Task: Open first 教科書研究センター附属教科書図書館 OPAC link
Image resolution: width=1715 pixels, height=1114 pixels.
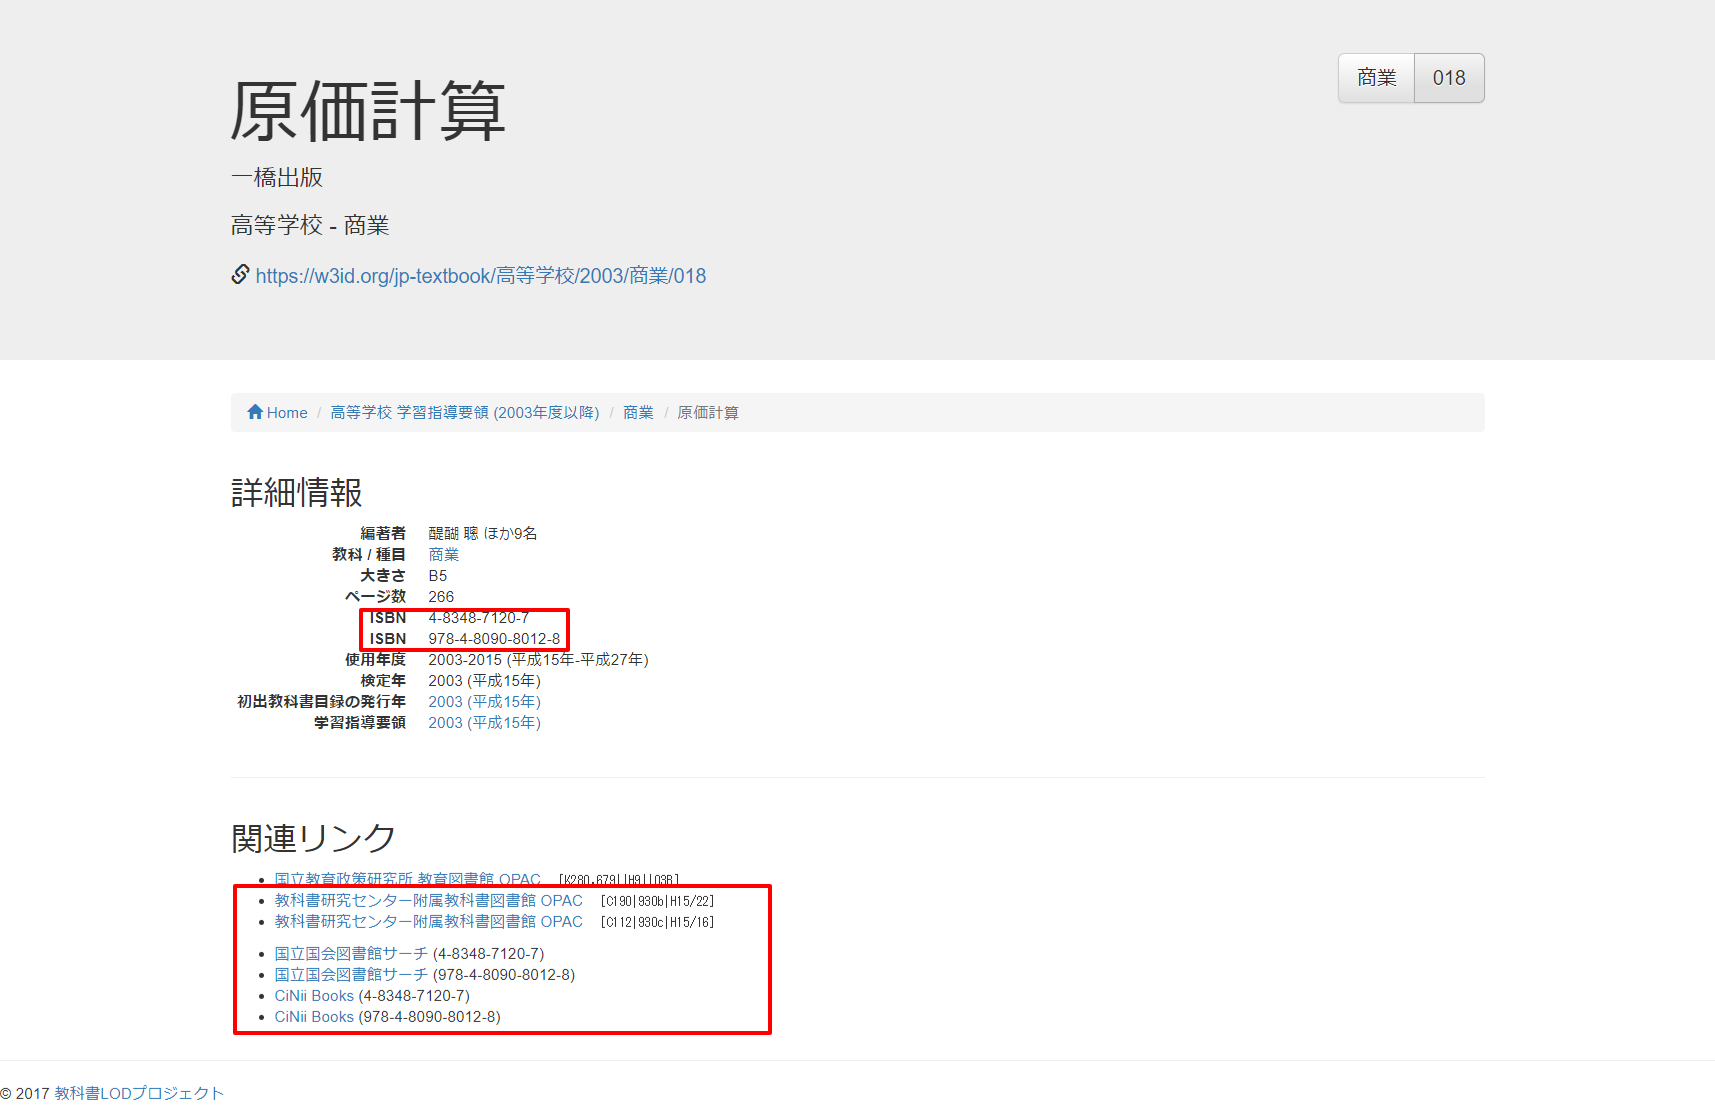Action: 428,899
